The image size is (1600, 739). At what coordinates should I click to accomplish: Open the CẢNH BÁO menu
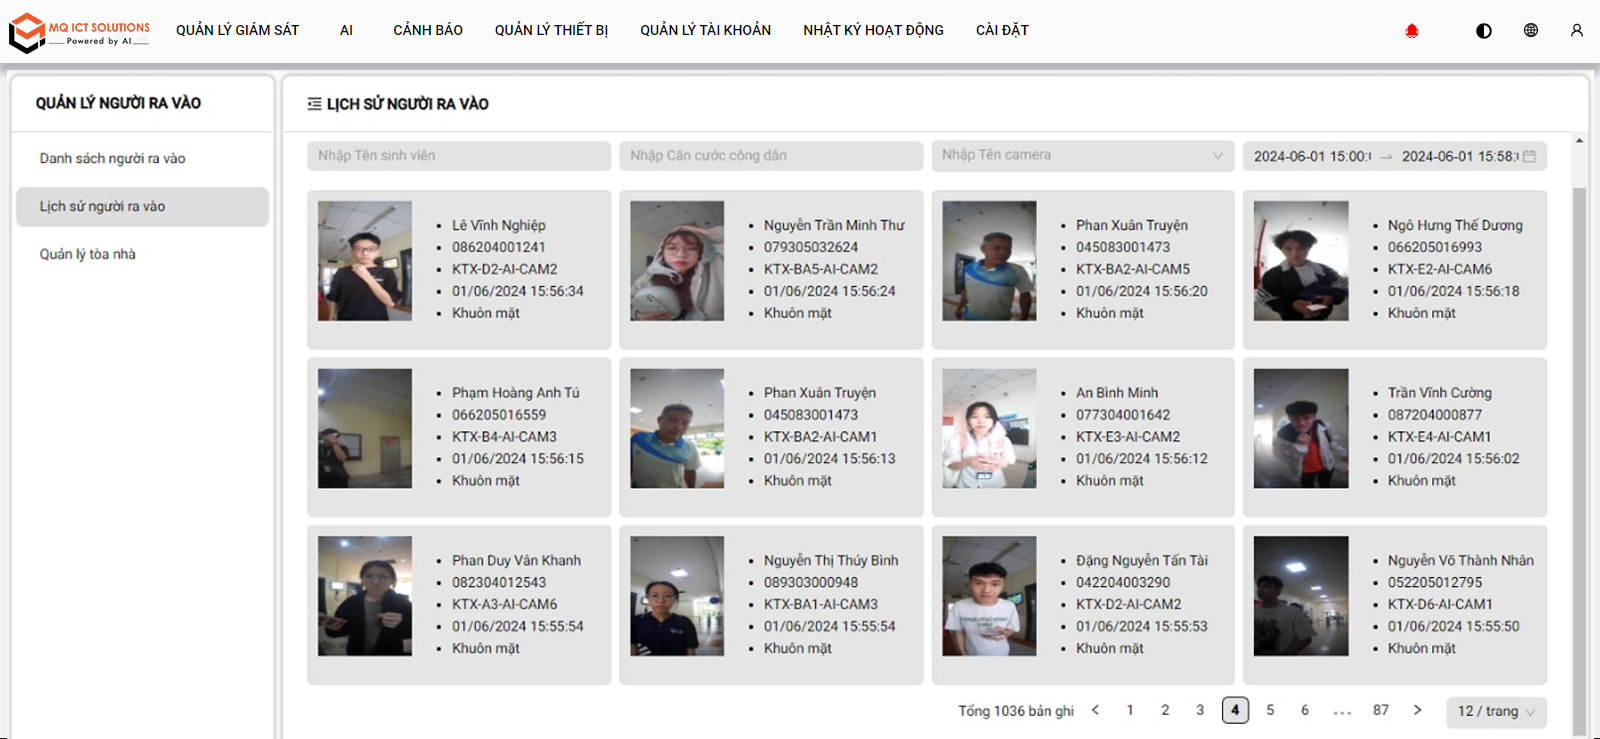(427, 30)
